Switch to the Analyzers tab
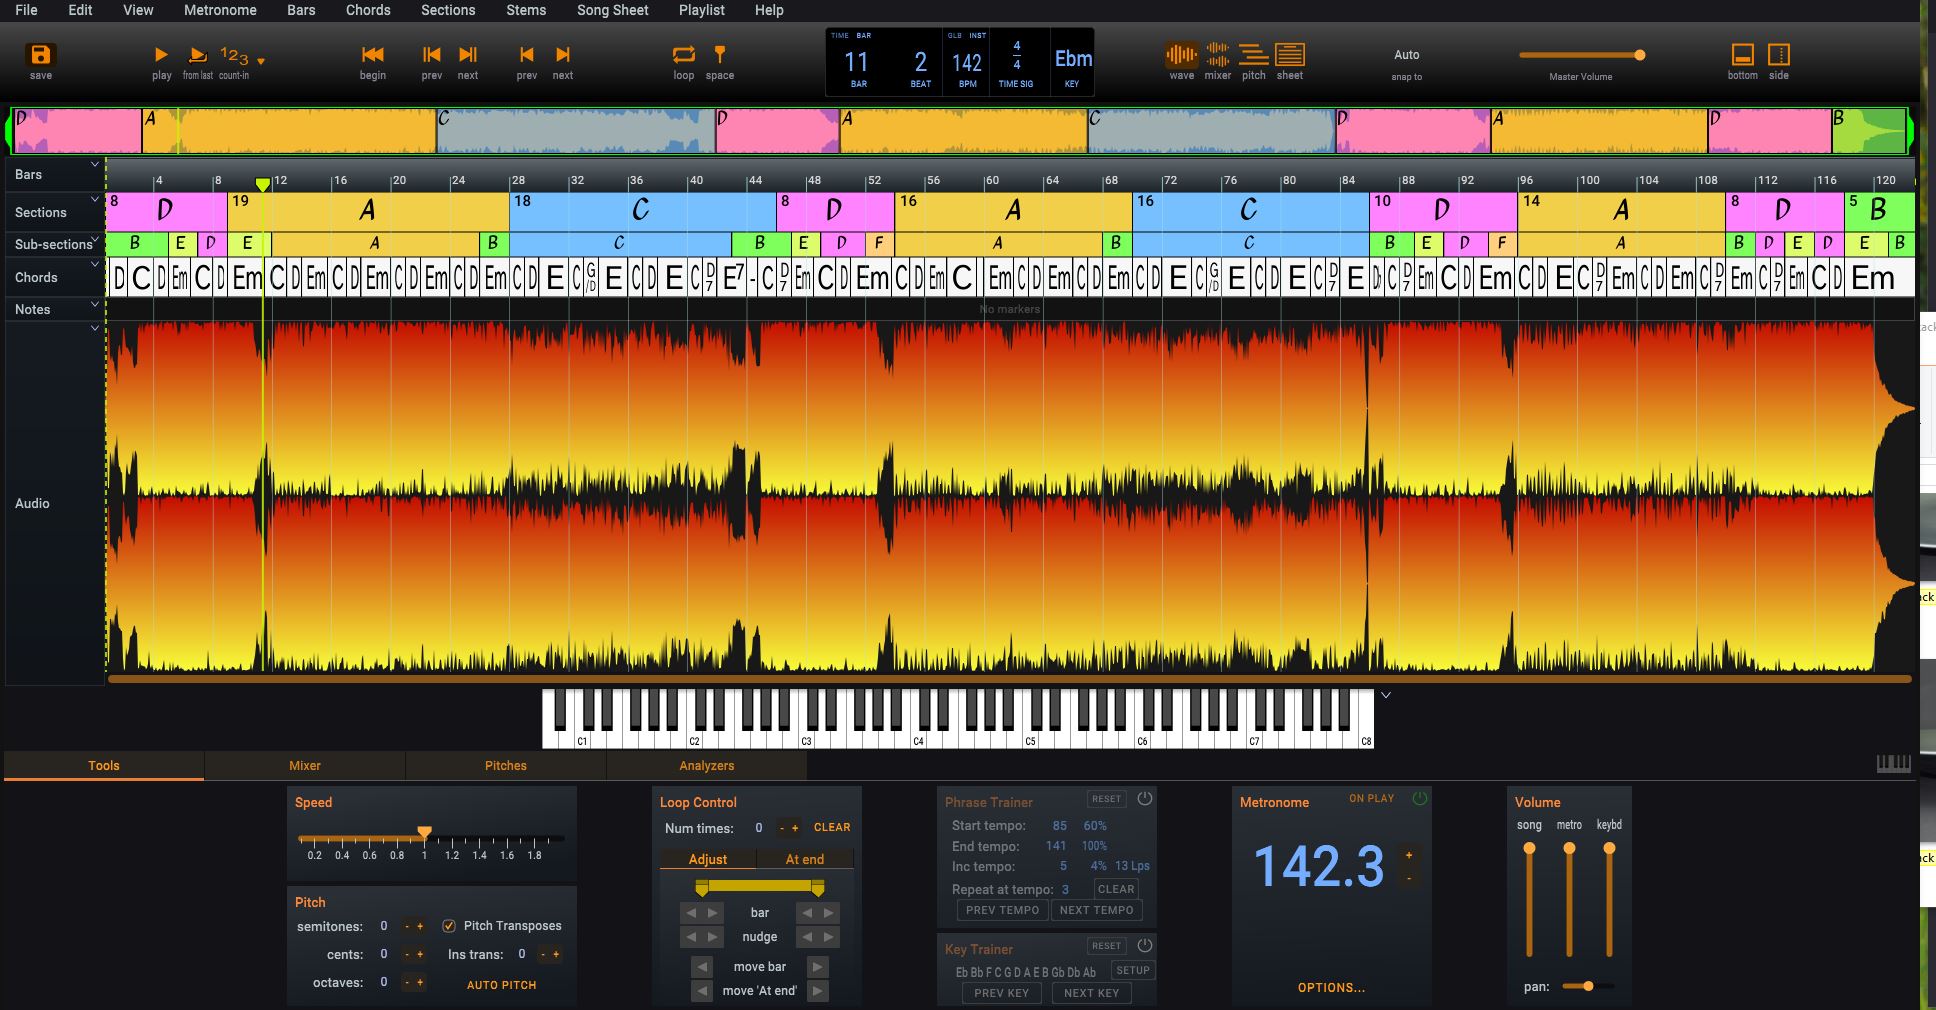1936x1010 pixels. pos(706,766)
